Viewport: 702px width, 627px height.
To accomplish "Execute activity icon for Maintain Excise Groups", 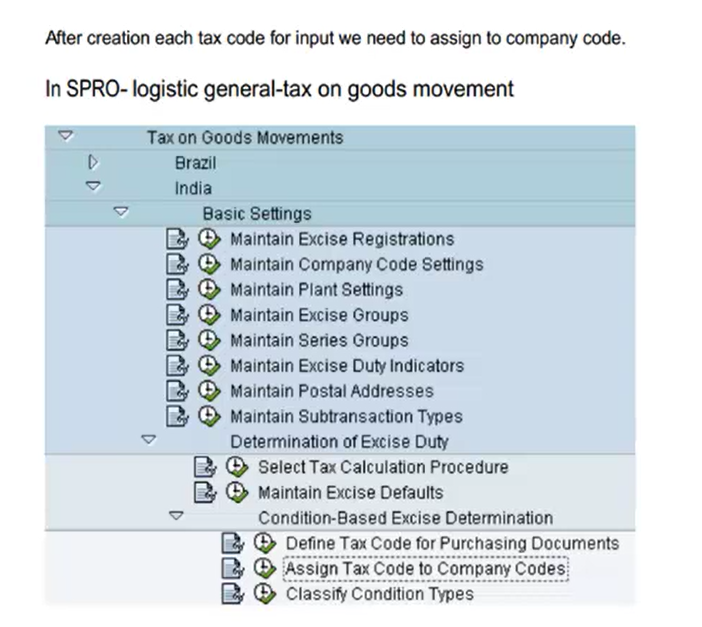I will [209, 314].
